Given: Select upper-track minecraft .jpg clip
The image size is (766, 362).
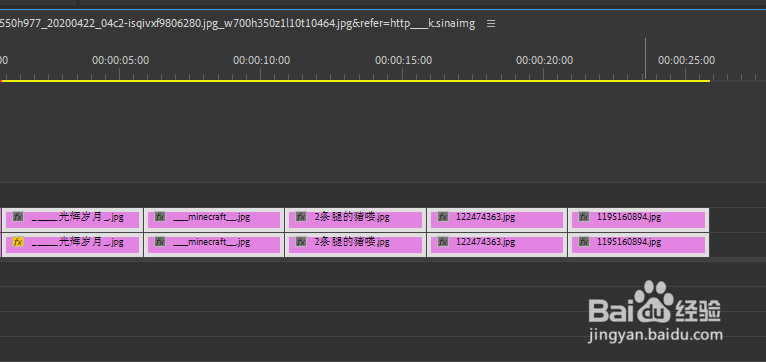Looking at the screenshot, I should [214, 220].
